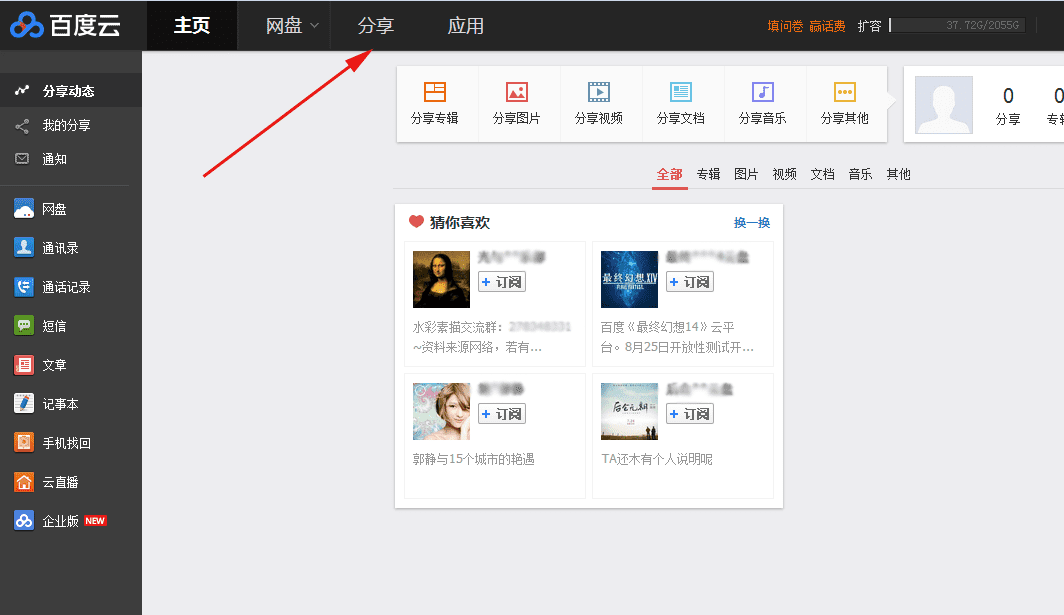The height and width of the screenshot is (615, 1064).
Task: Click the 记事本 notepad icon
Action: [24, 404]
